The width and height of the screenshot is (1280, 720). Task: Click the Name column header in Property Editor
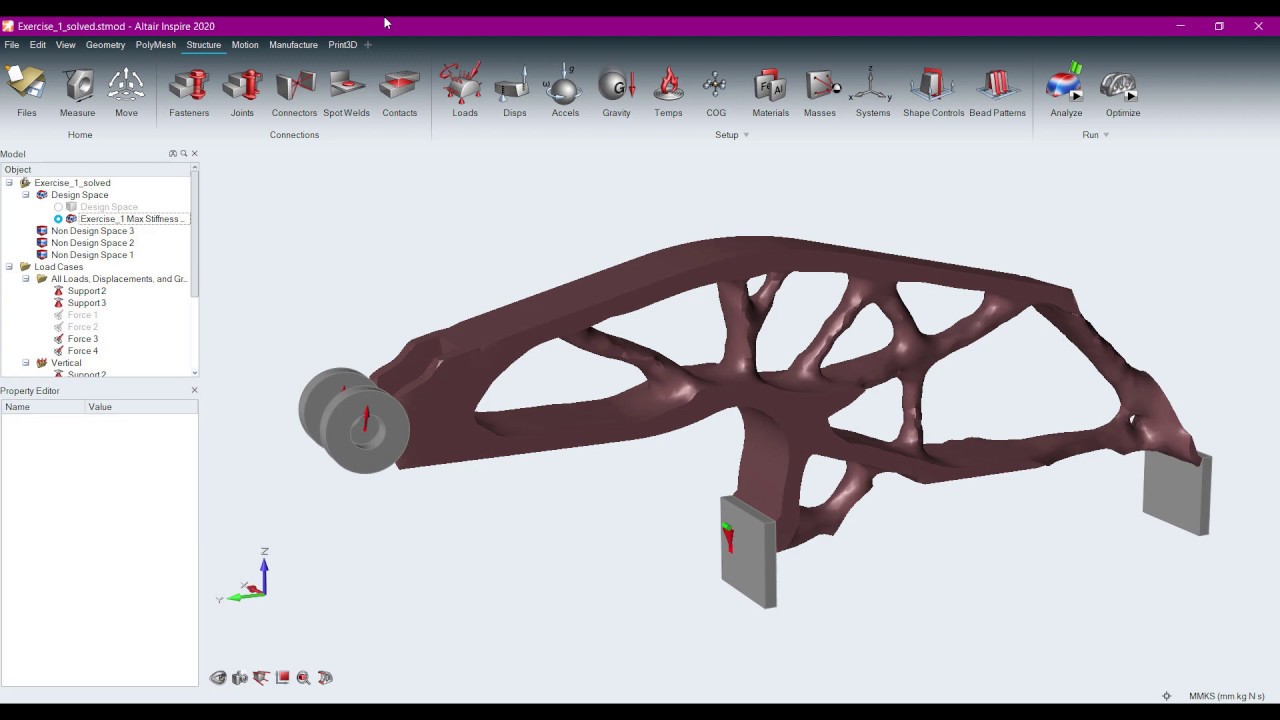43,407
